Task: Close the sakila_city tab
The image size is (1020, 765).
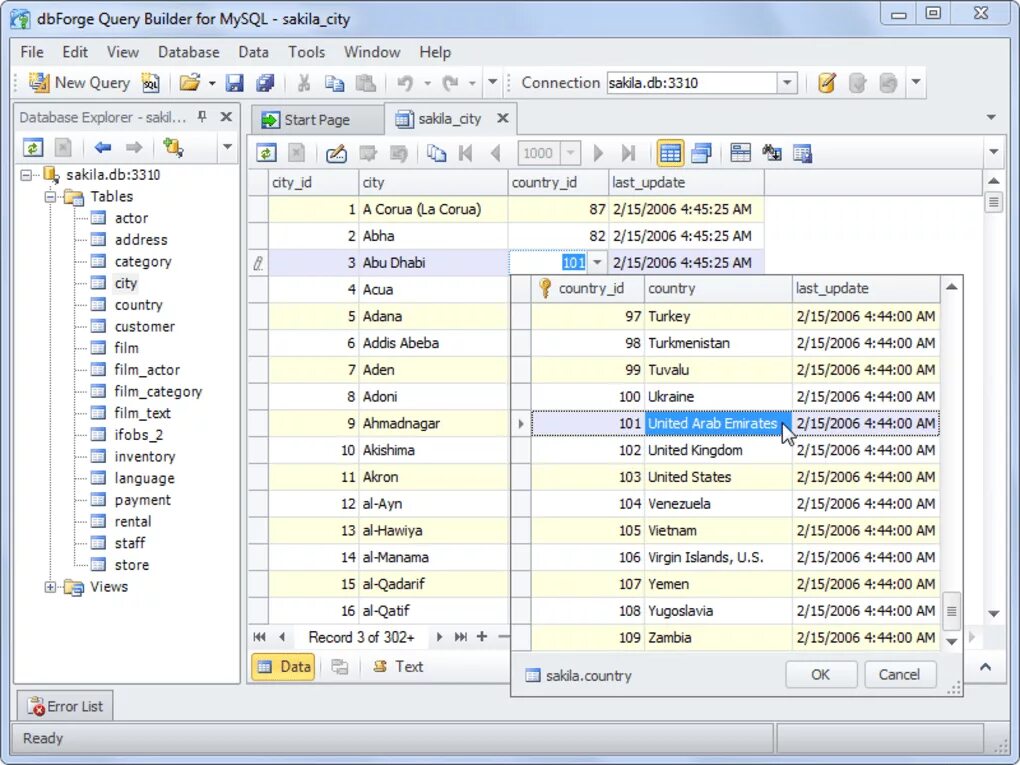Action: tap(502, 118)
